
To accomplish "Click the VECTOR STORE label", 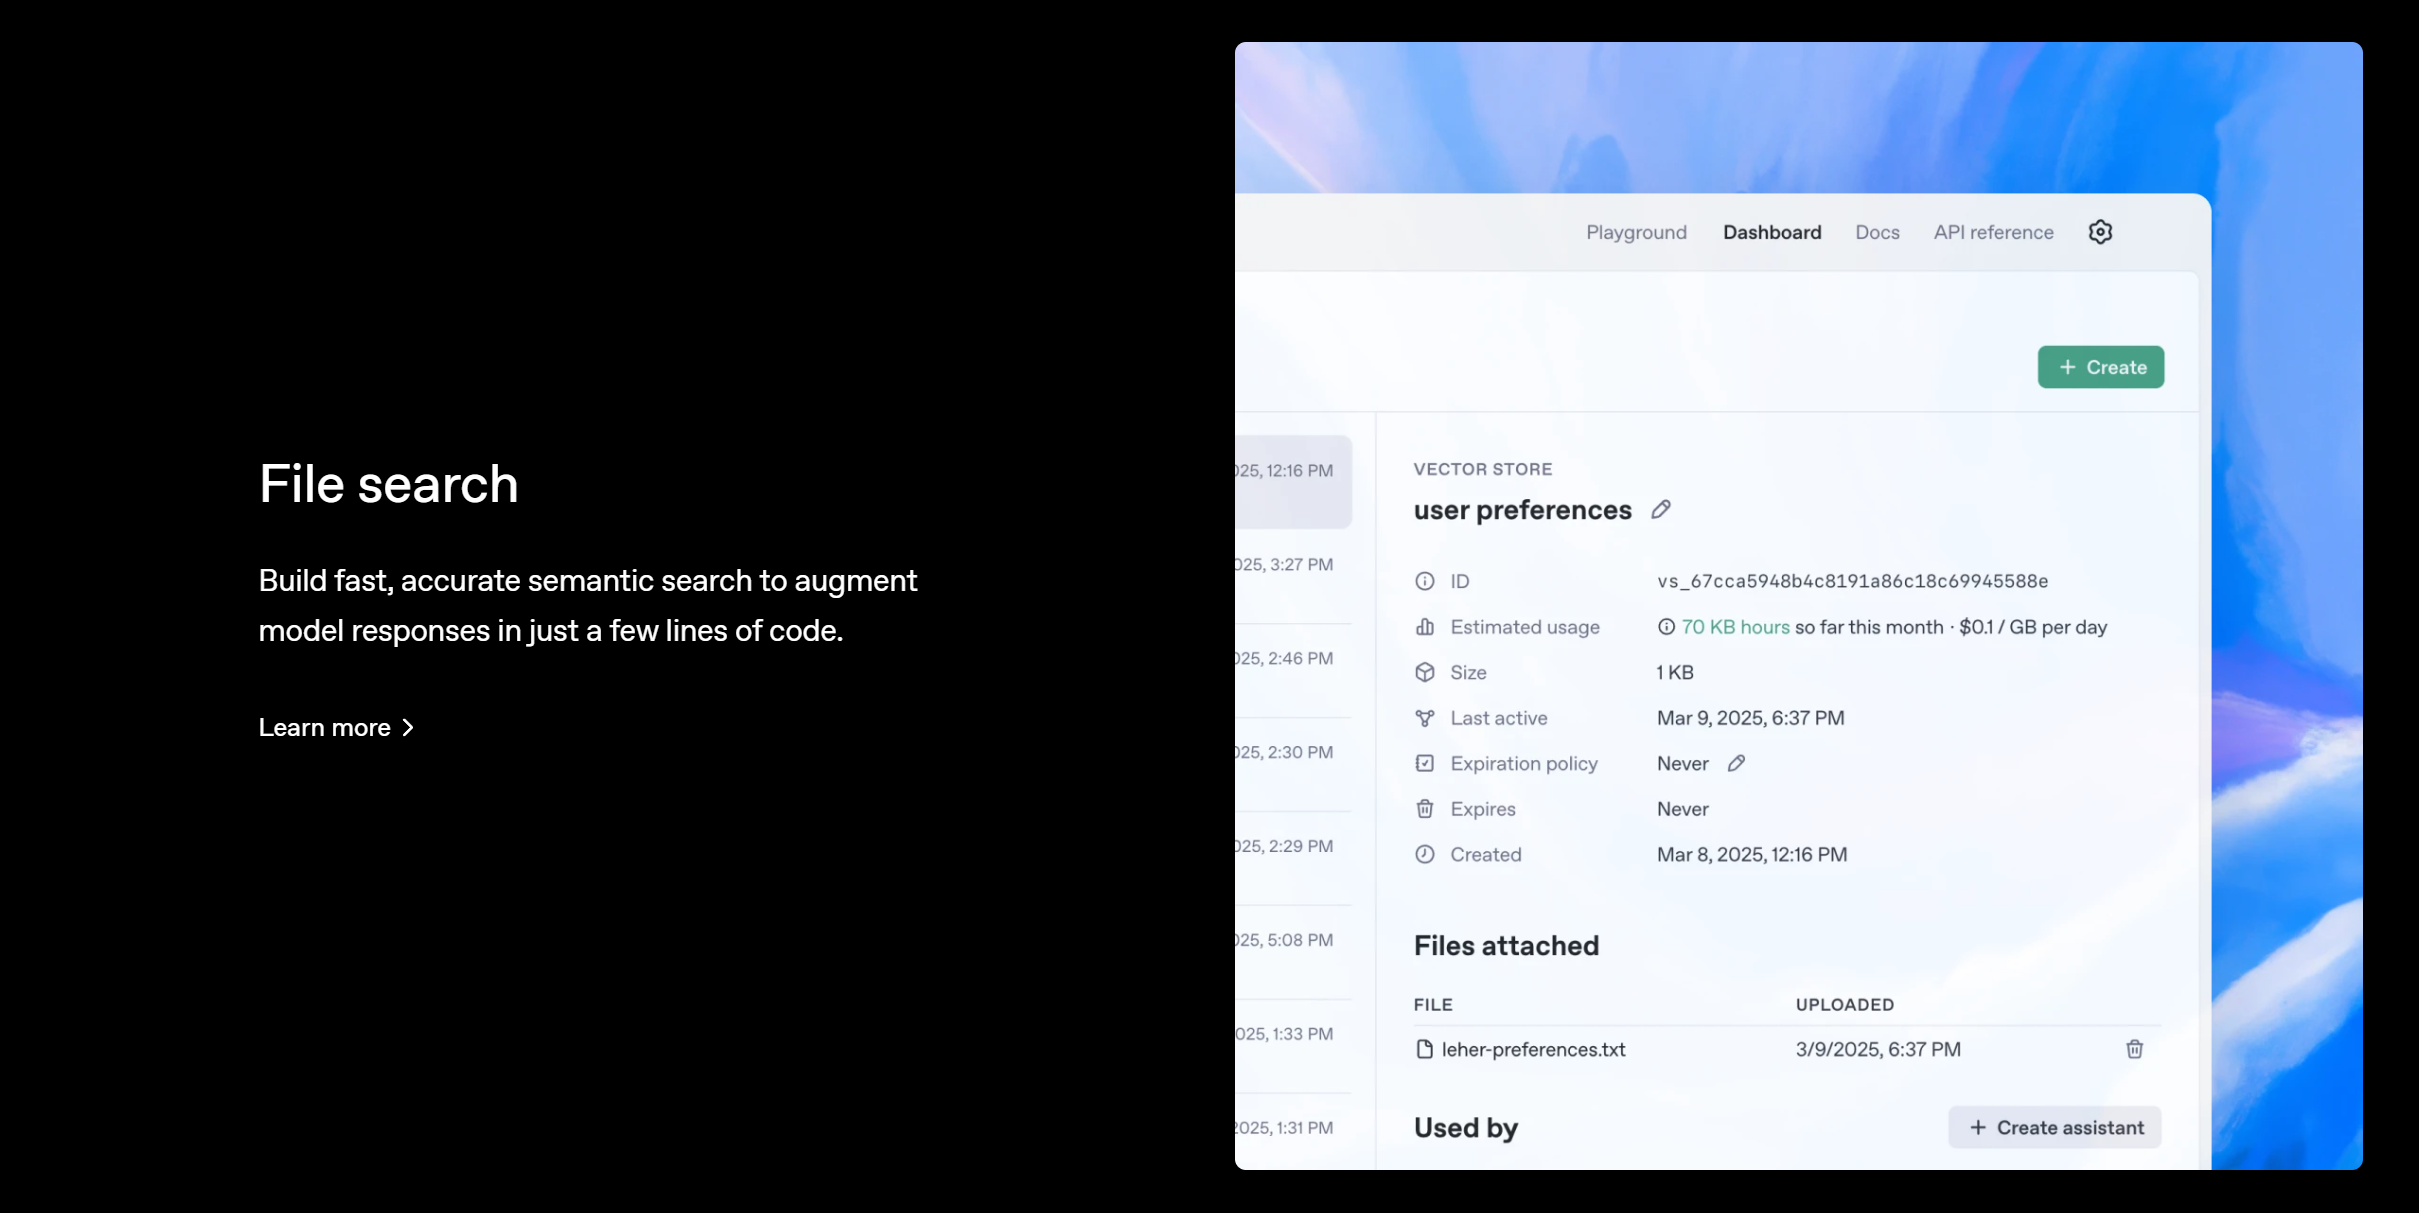I will point(1482,469).
